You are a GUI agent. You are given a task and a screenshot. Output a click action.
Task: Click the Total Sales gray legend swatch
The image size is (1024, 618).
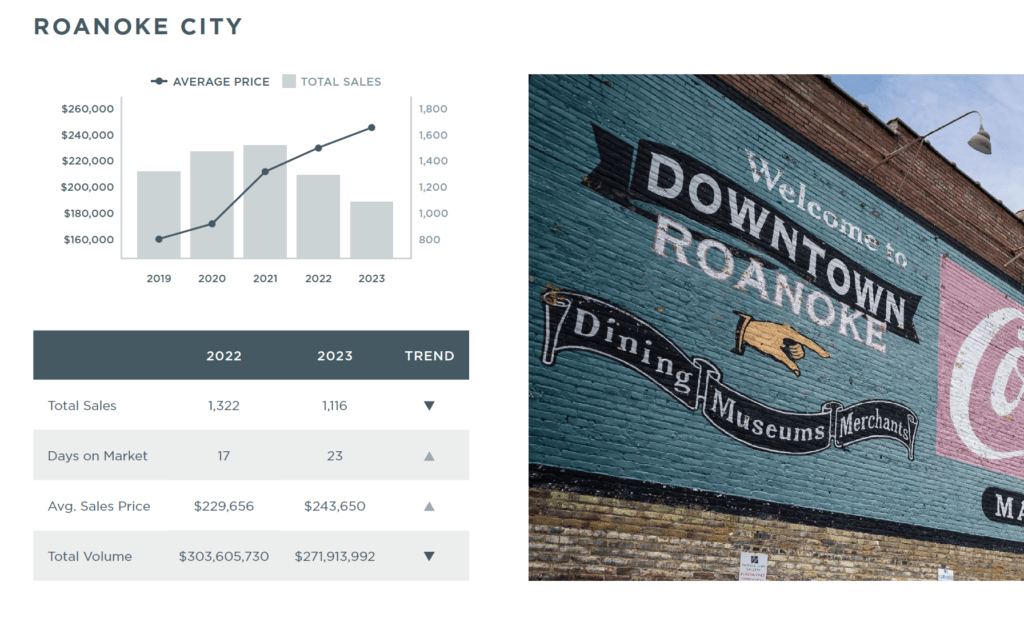click(289, 82)
